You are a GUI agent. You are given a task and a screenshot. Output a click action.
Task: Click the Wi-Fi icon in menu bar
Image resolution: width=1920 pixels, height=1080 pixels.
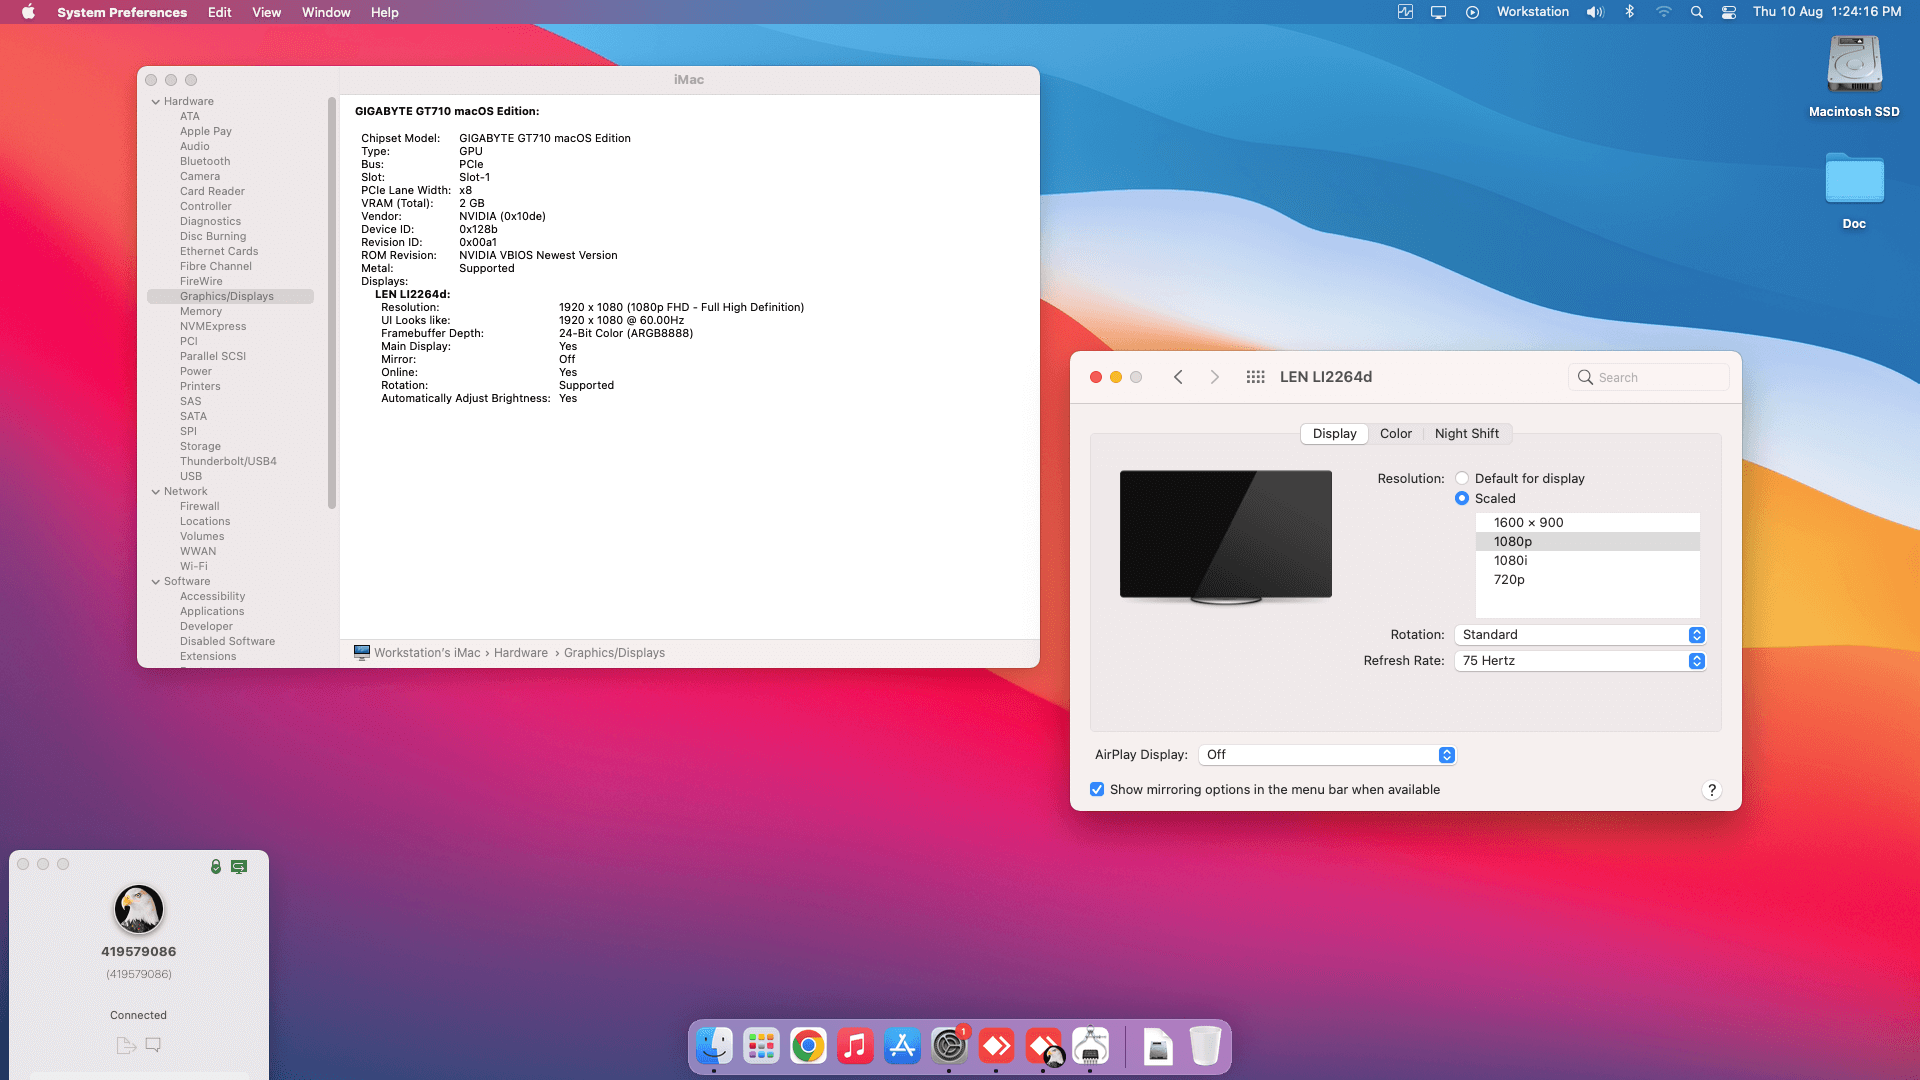coord(1663,12)
